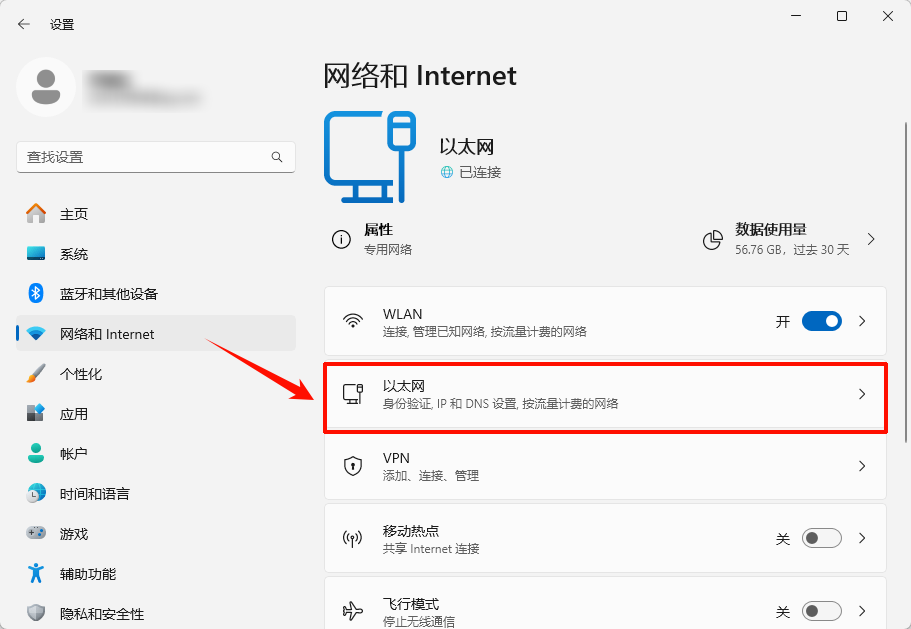911x629 pixels.
Task: Click the back arrow button
Action: [23, 23]
